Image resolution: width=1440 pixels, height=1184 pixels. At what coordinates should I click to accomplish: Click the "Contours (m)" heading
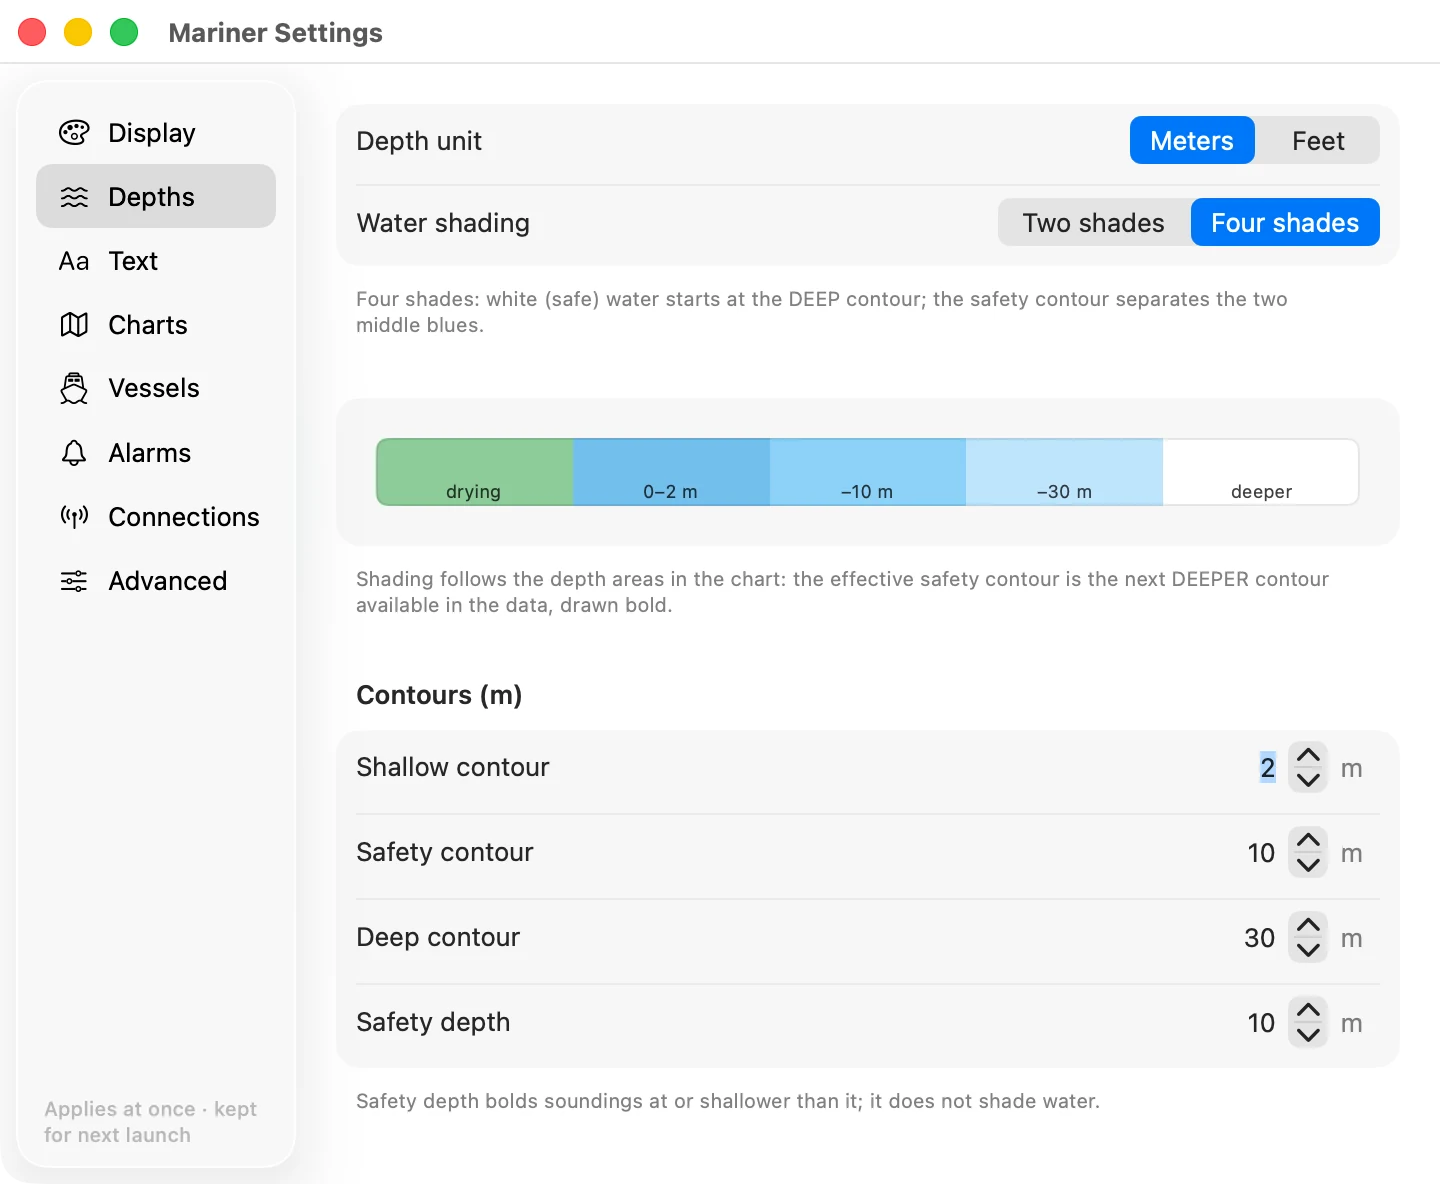click(439, 695)
